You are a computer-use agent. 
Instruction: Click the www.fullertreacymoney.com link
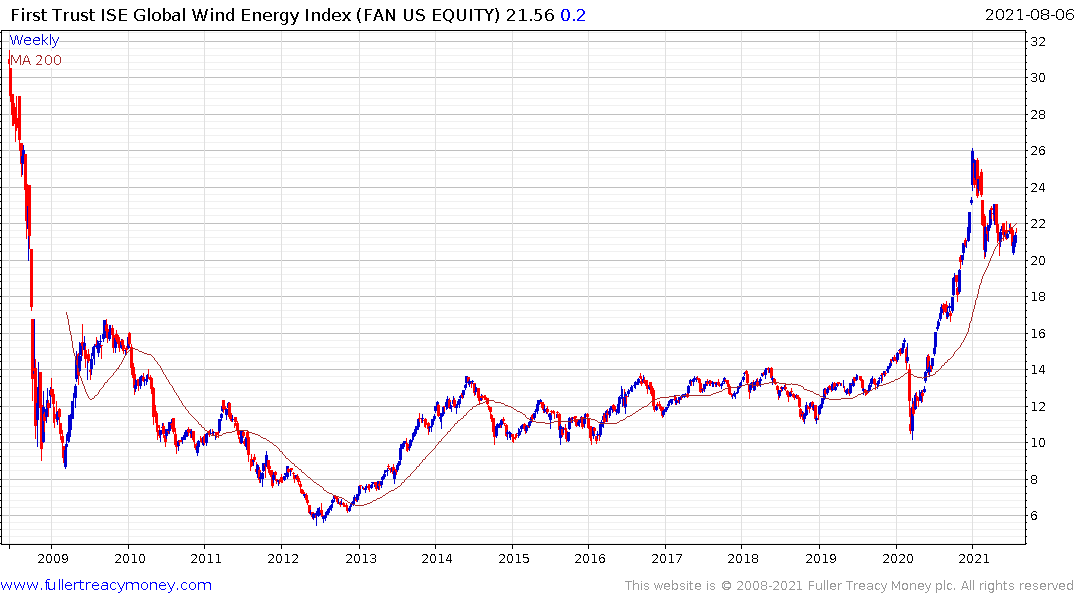coord(106,585)
